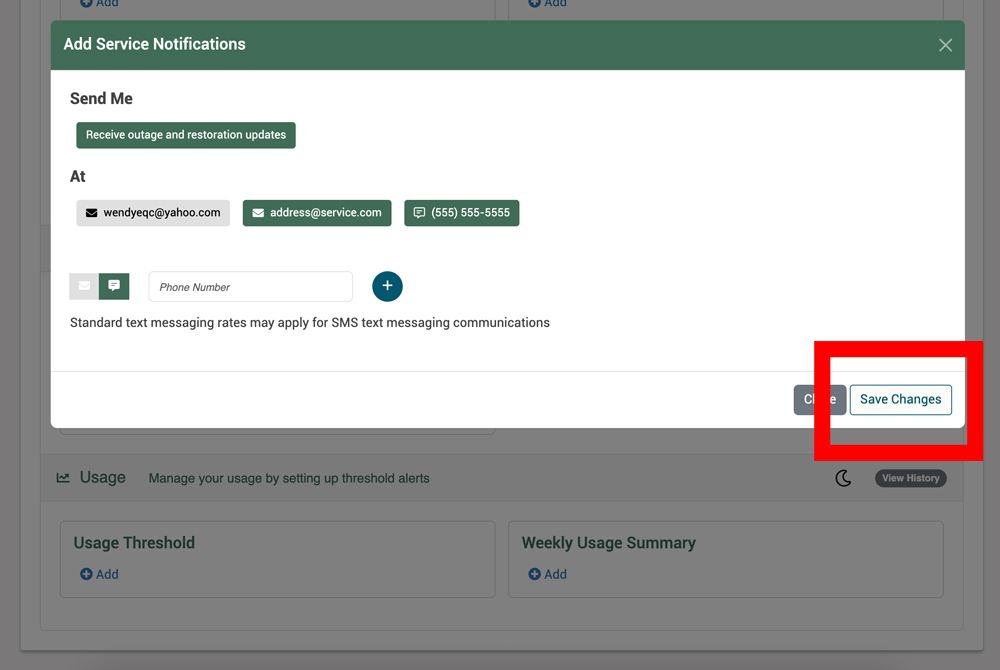
Task: Click the standard text messaging rates notice
Action: tap(310, 323)
